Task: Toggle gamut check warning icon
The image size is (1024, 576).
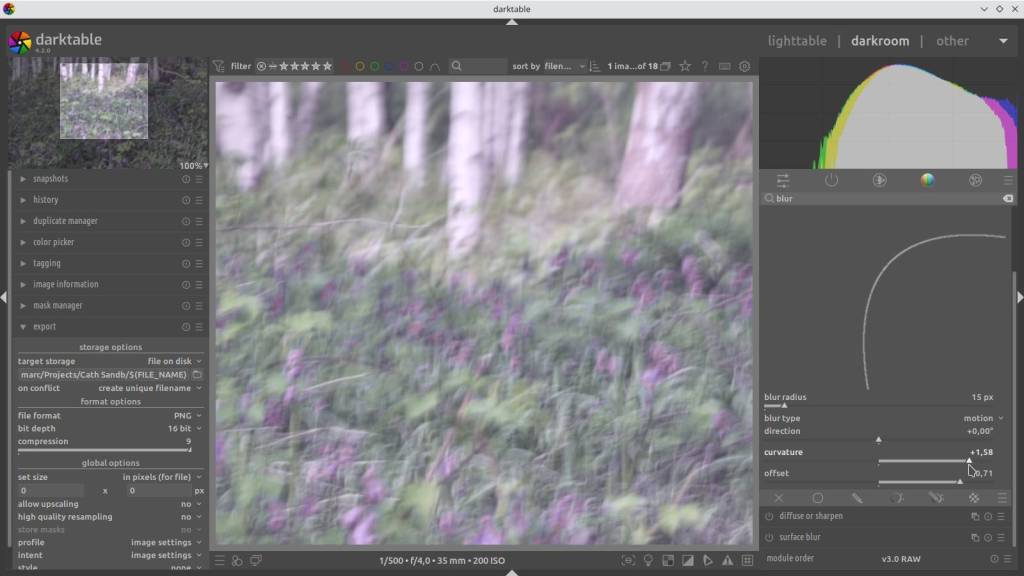Action: tap(727, 561)
